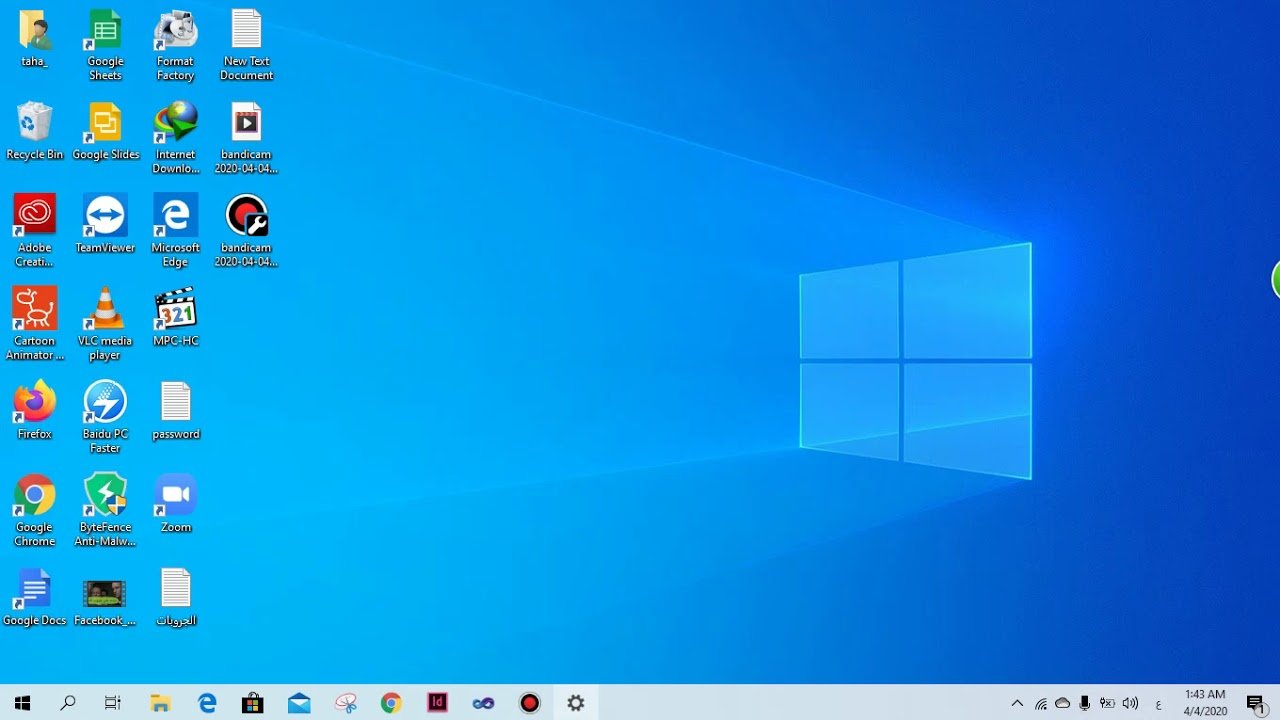
Task: Click the microphone icon in system tray
Action: (x=1085, y=703)
